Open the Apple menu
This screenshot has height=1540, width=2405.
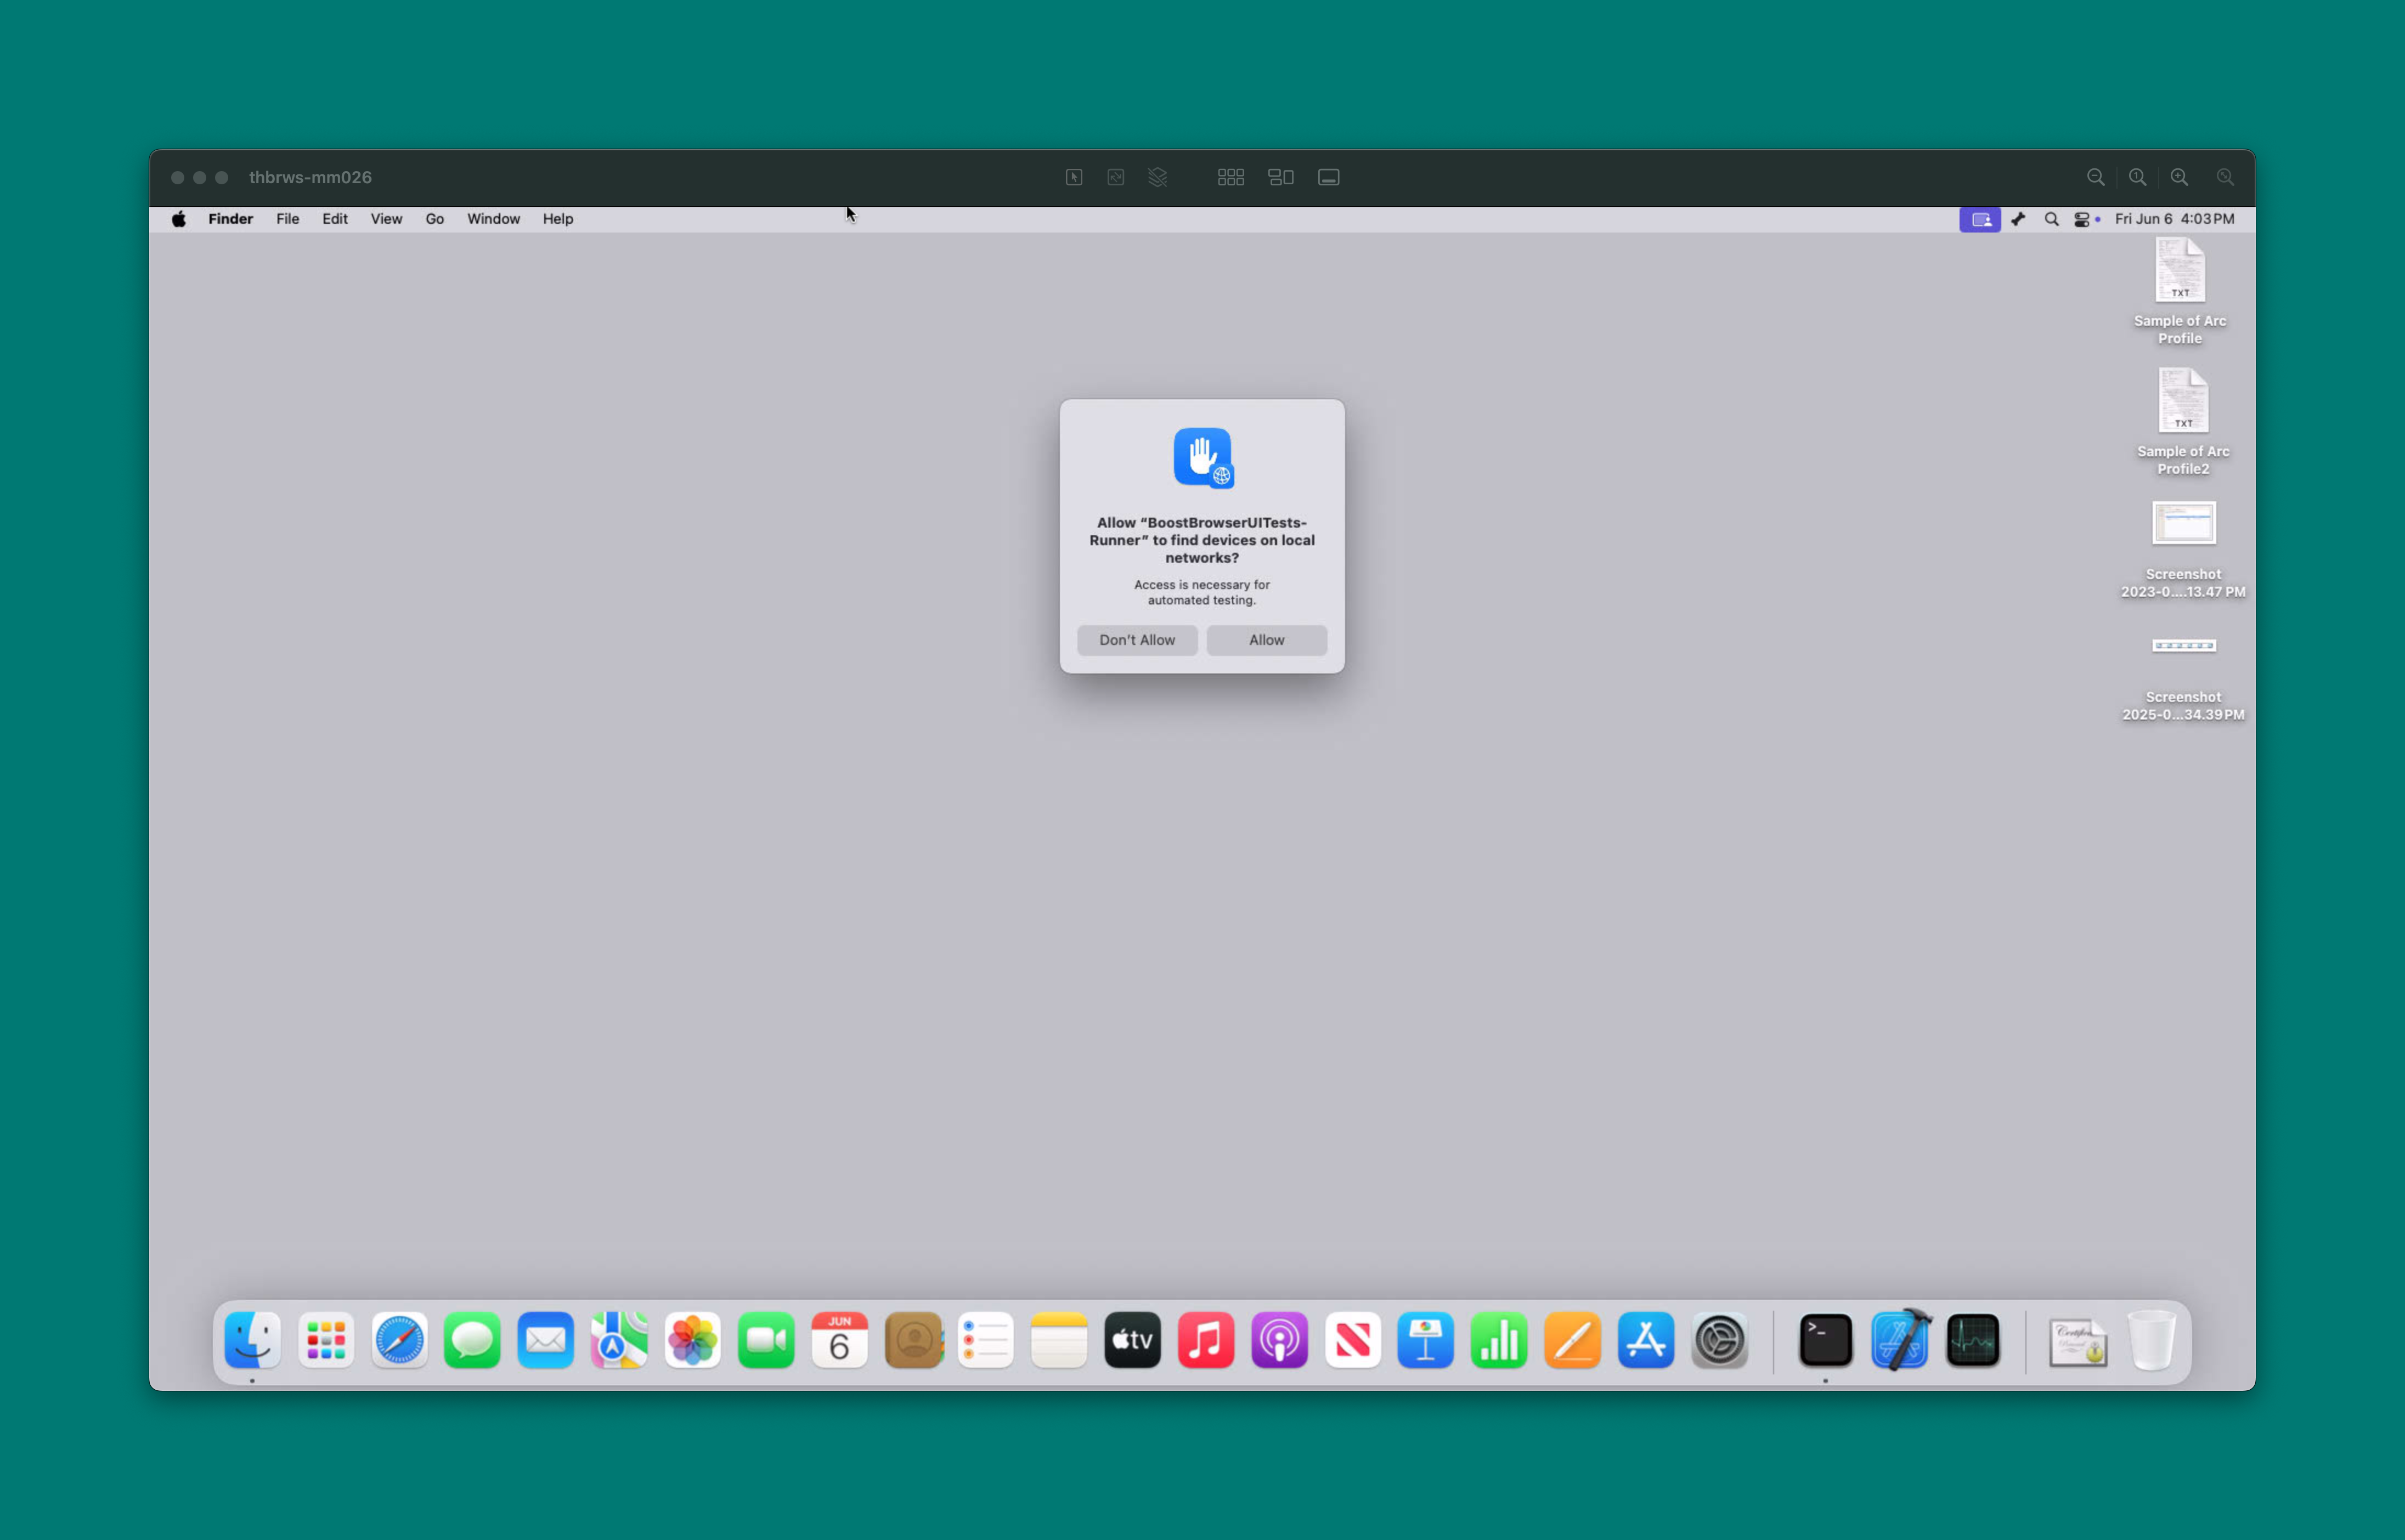pyautogui.click(x=179, y=219)
